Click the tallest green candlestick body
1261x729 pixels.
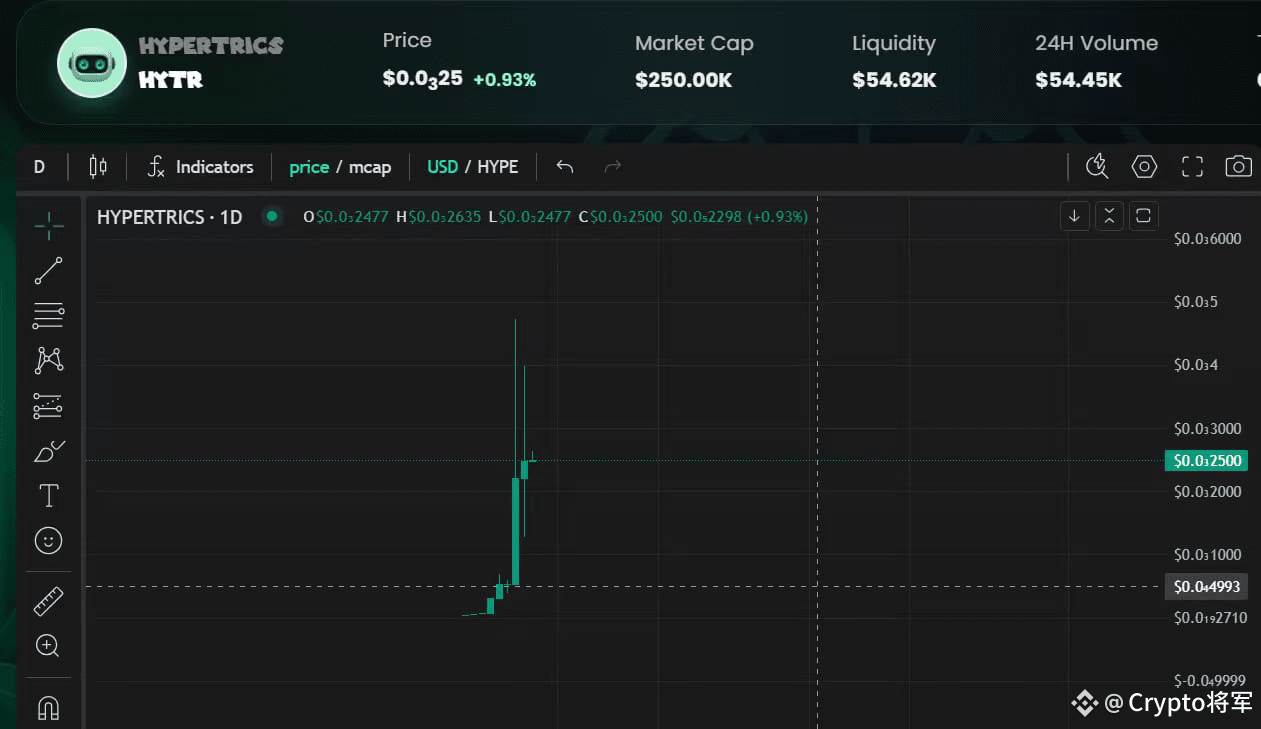pos(516,531)
